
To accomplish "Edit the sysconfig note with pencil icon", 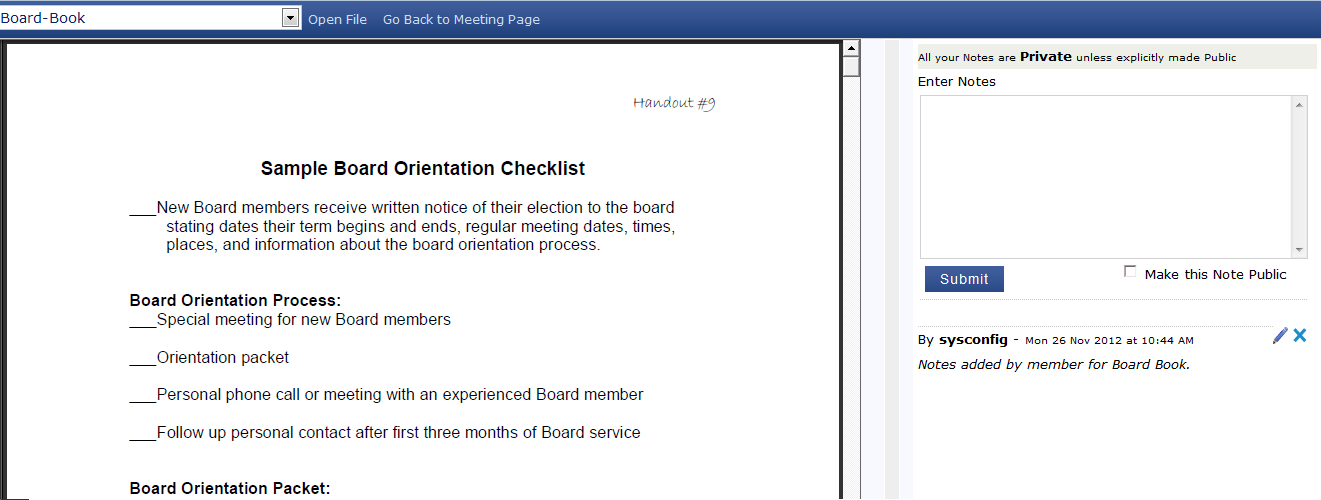I will (1280, 336).
